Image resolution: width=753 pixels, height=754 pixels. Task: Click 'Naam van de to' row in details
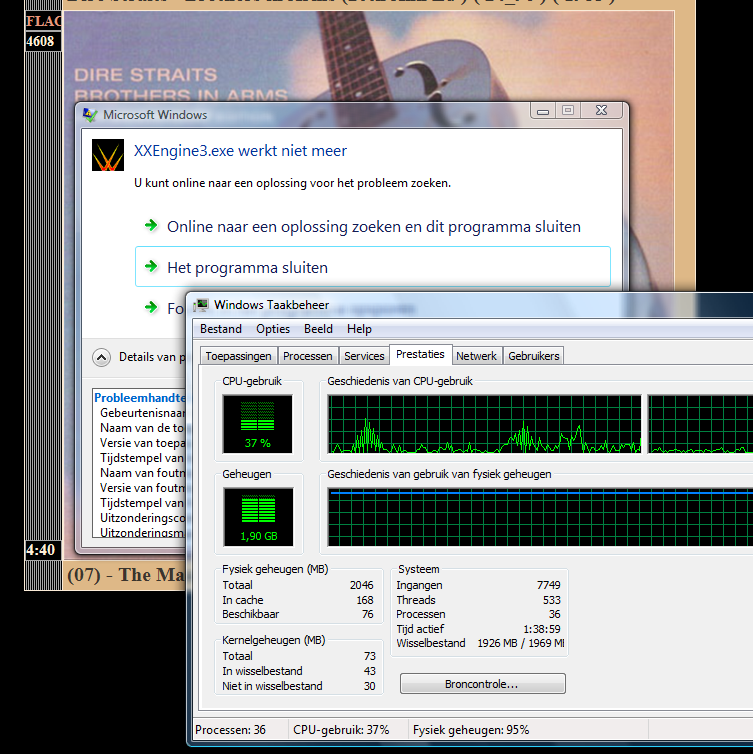pyautogui.click(x=141, y=428)
